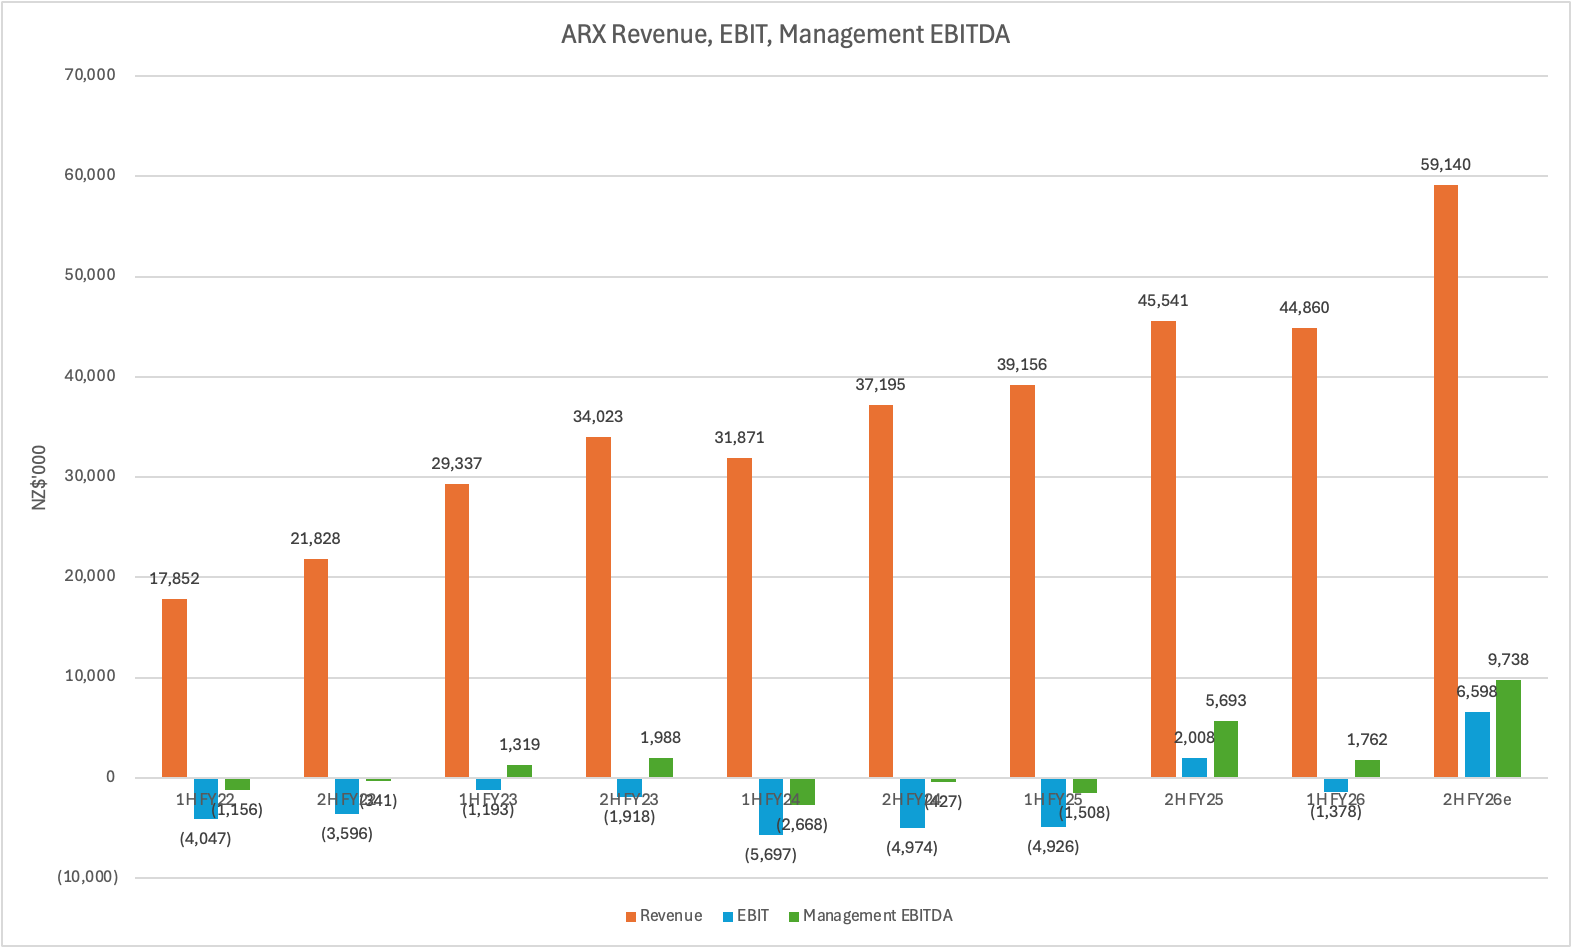Select the orange Revenue bar for 2H FY25
Viewport: 1572px width, 948px height.
tap(1163, 549)
